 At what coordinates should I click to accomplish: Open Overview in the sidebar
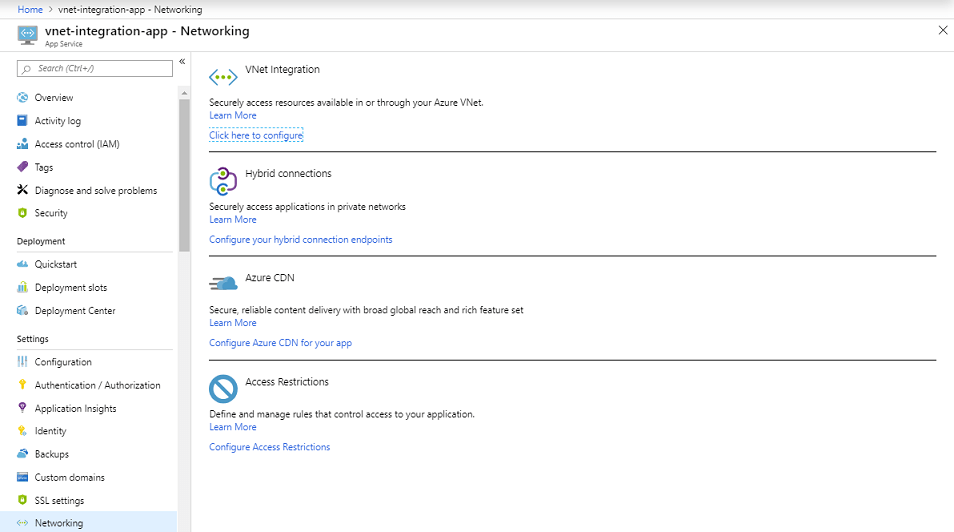tap(54, 97)
